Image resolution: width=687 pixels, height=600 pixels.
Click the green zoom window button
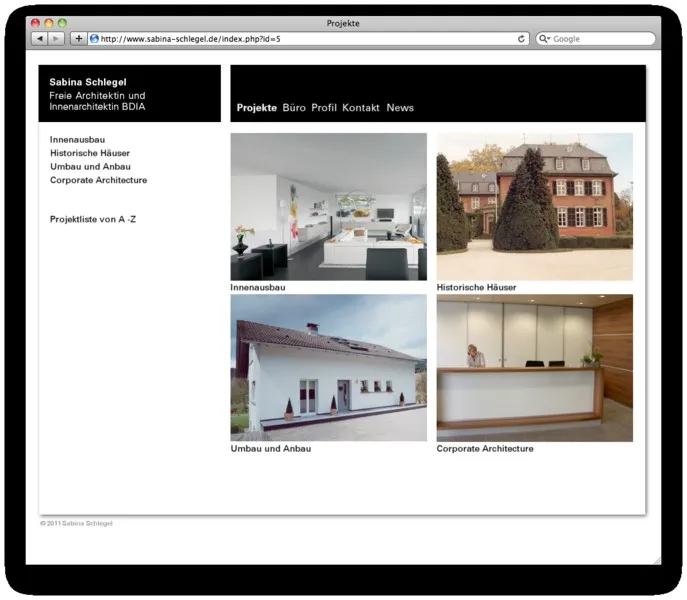63,23
